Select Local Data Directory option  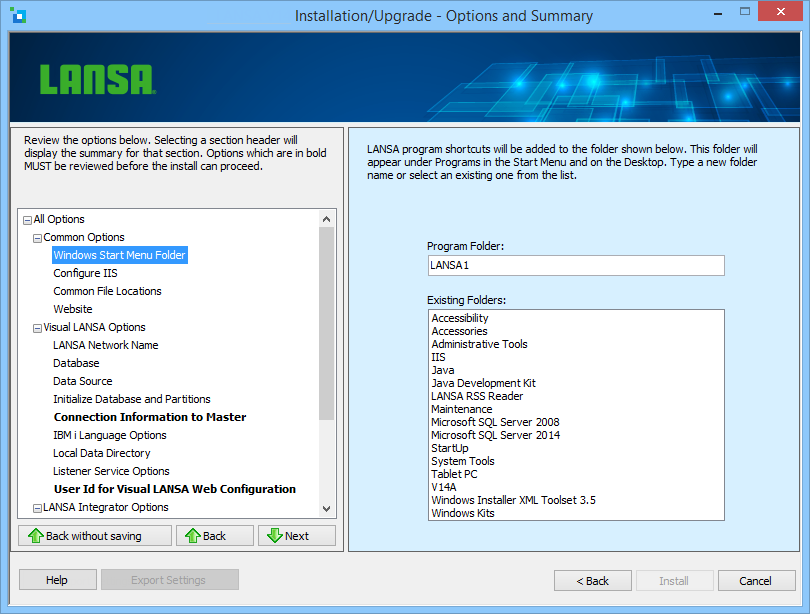pos(102,453)
